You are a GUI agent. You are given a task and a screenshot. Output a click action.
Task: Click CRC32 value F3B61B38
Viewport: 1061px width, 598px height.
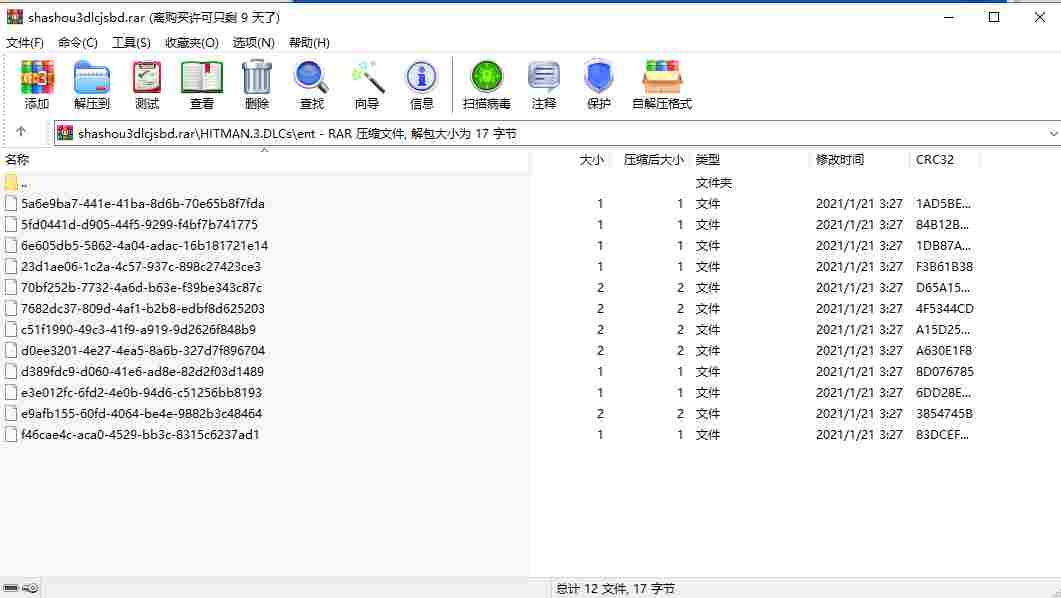[x=944, y=267]
